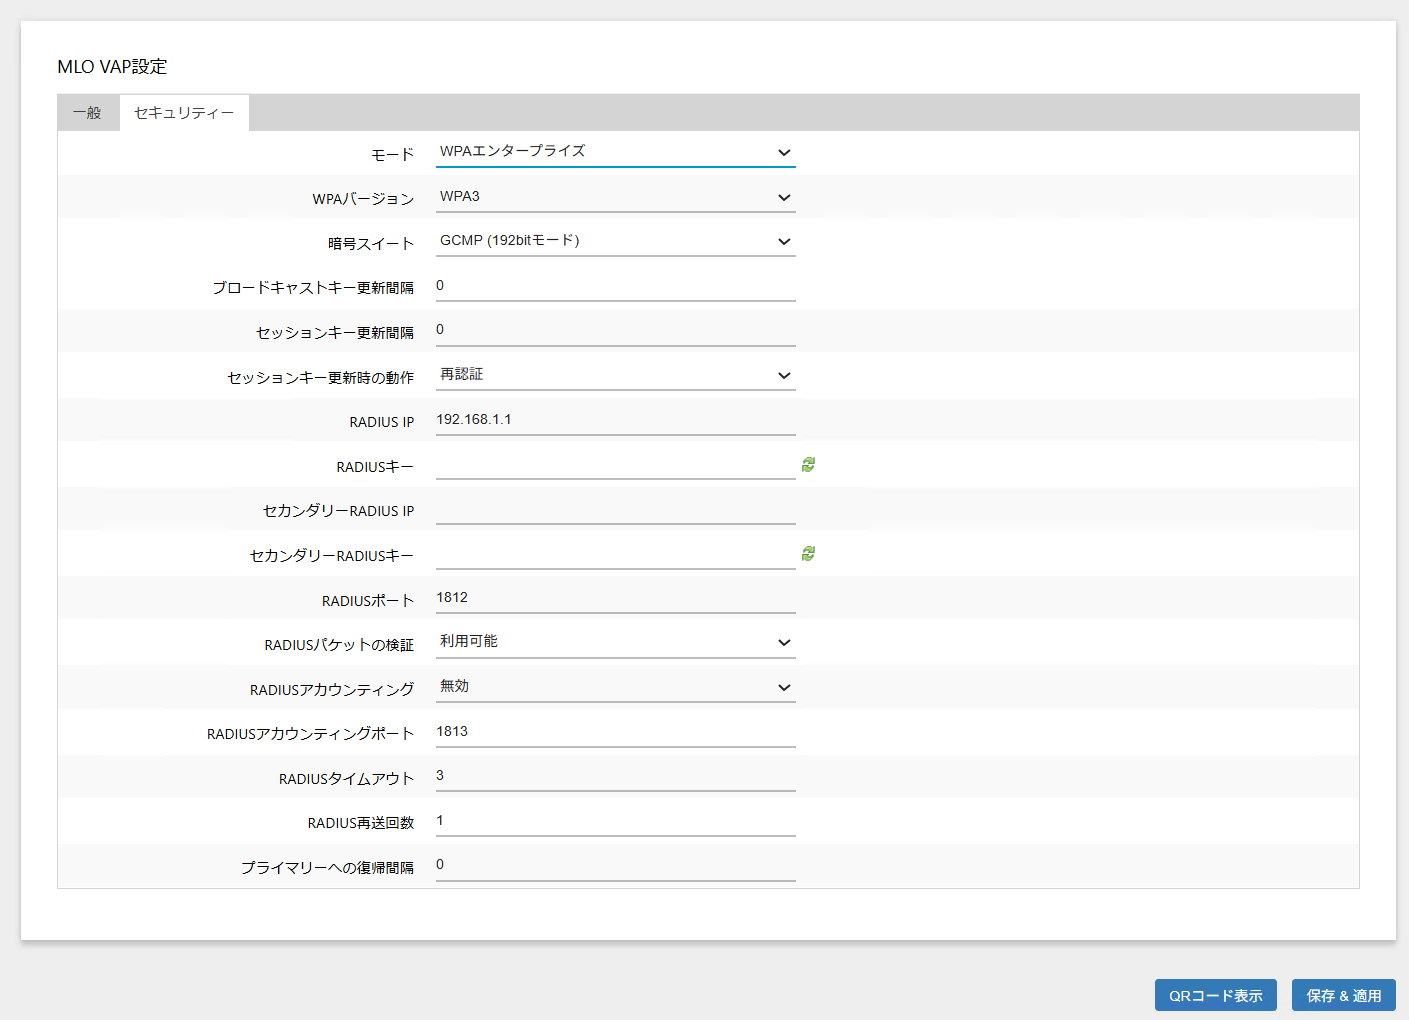This screenshot has width=1409, height=1020.
Task: Click the セカンダリーRADIUS IP field
Action: coord(615,510)
